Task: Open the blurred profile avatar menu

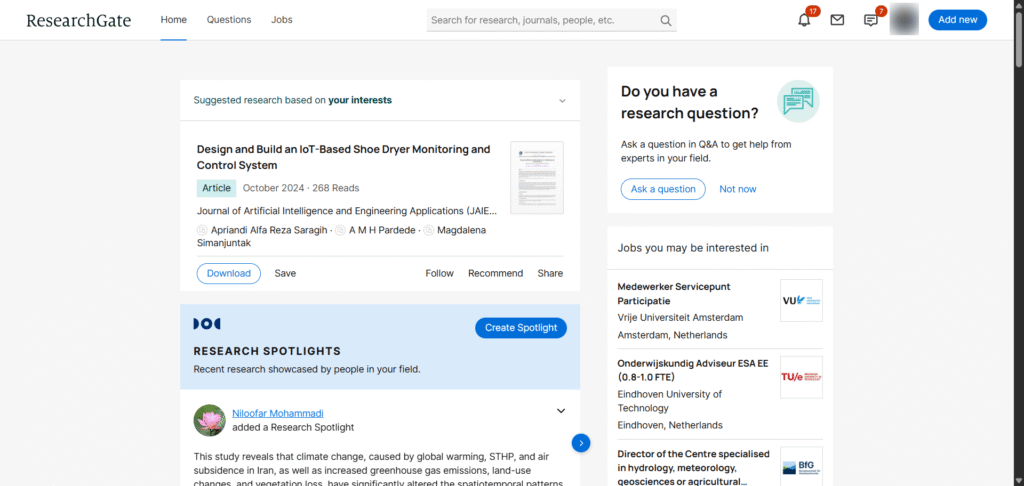Action: click(x=904, y=20)
